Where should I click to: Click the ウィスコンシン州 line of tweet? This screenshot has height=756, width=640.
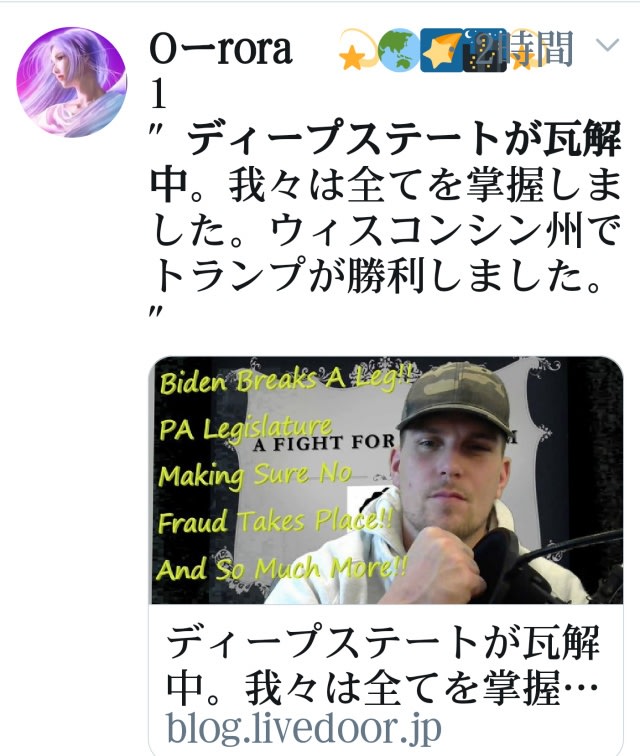tap(385, 231)
